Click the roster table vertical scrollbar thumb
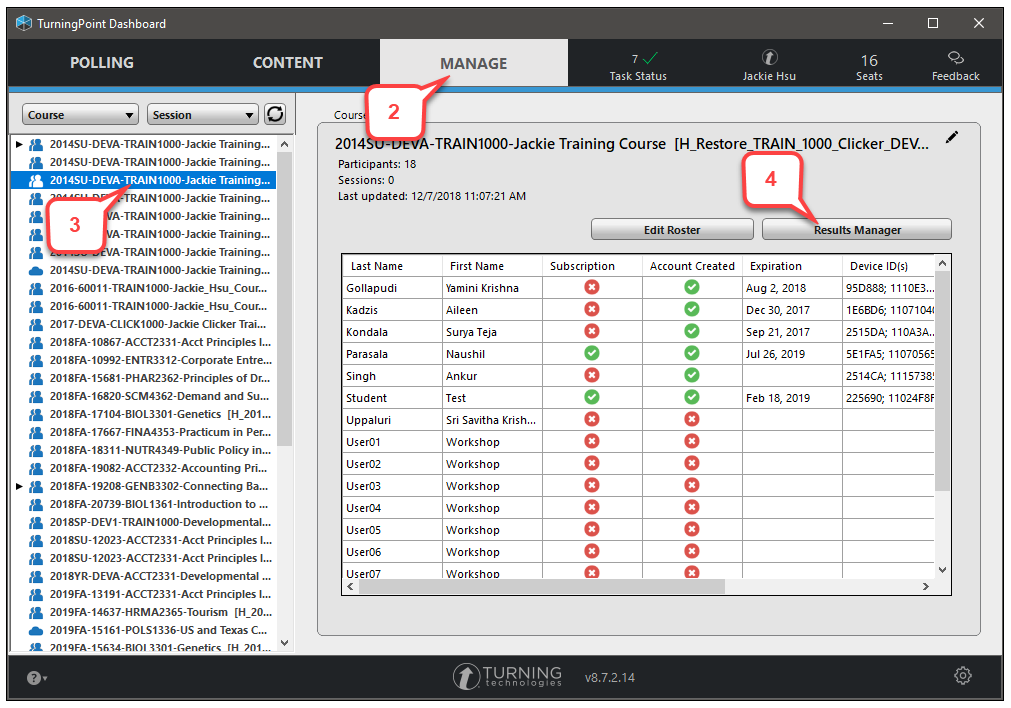This screenshot has width=1011, height=708. (942, 380)
